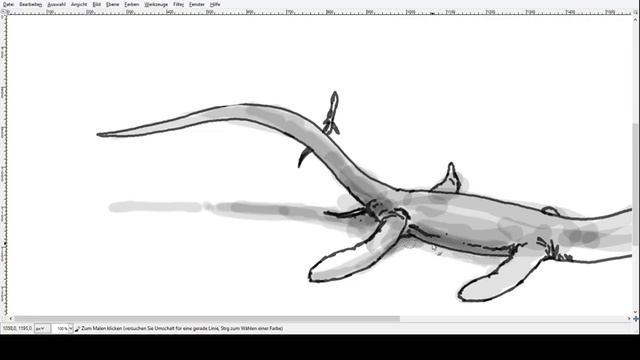Click the horizontal scrollbar thumb

tap(207, 318)
